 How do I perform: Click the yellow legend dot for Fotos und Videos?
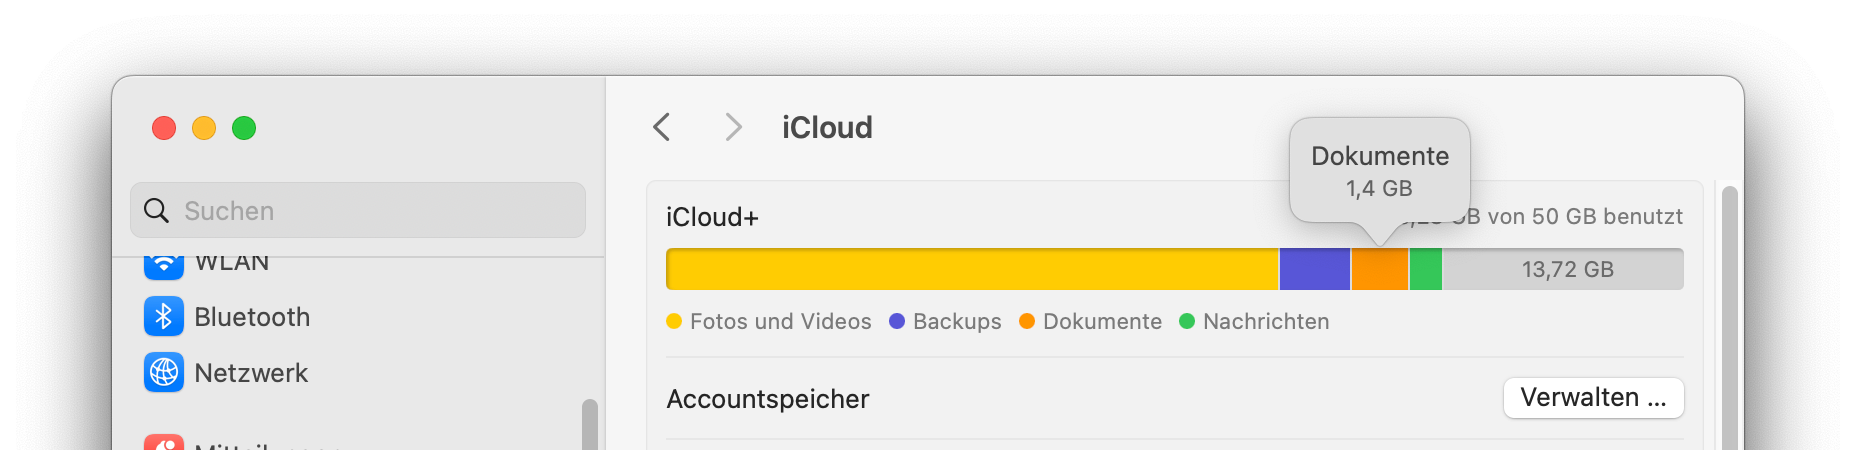click(x=674, y=321)
